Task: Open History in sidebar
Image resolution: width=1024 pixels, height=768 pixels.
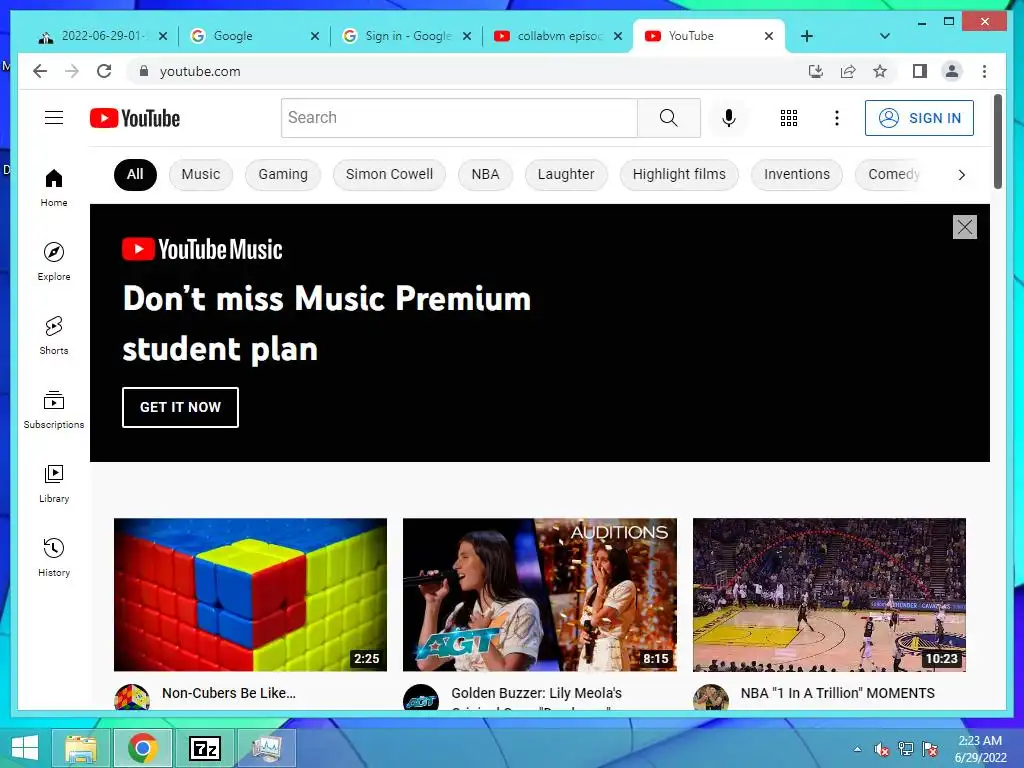Action: [x=54, y=557]
